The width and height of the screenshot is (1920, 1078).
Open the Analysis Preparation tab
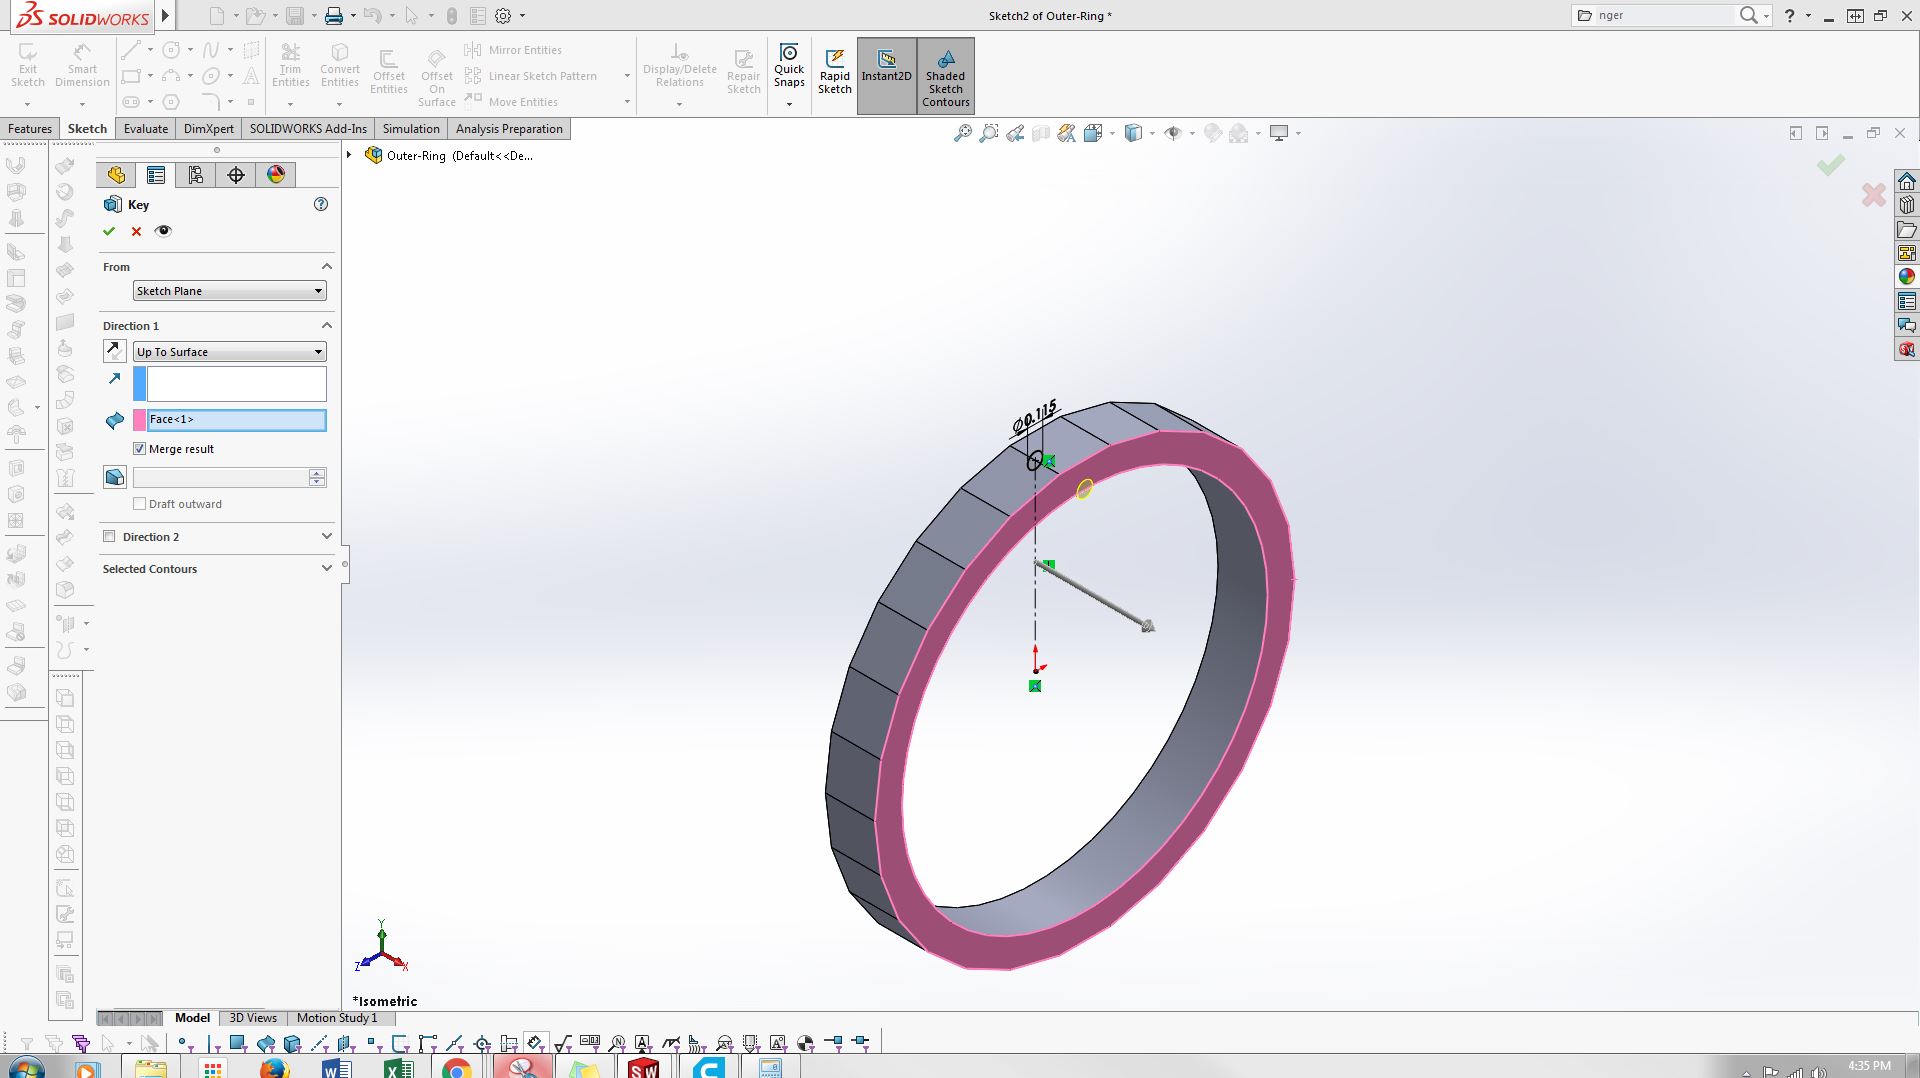click(509, 129)
